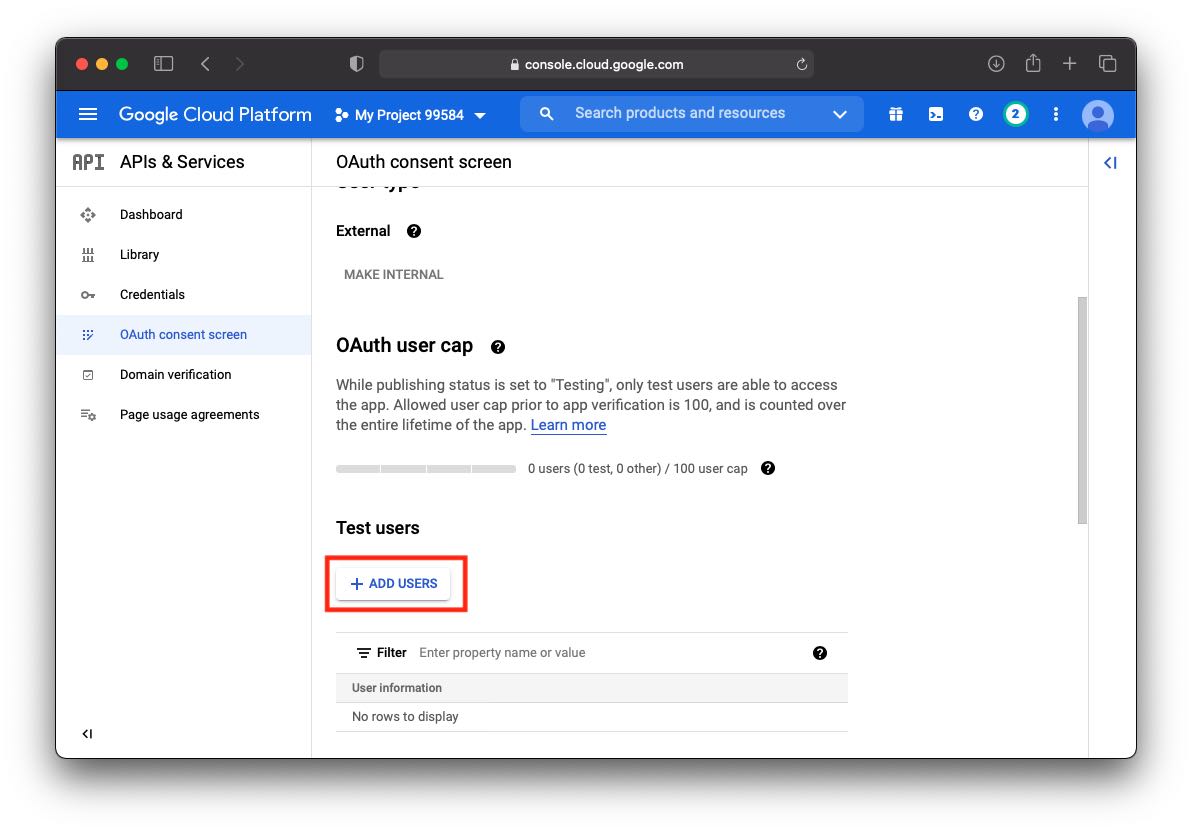Toggle the right info panel arrow
The height and width of the screenshot is (832, 1192).
tap(1110, 163)
